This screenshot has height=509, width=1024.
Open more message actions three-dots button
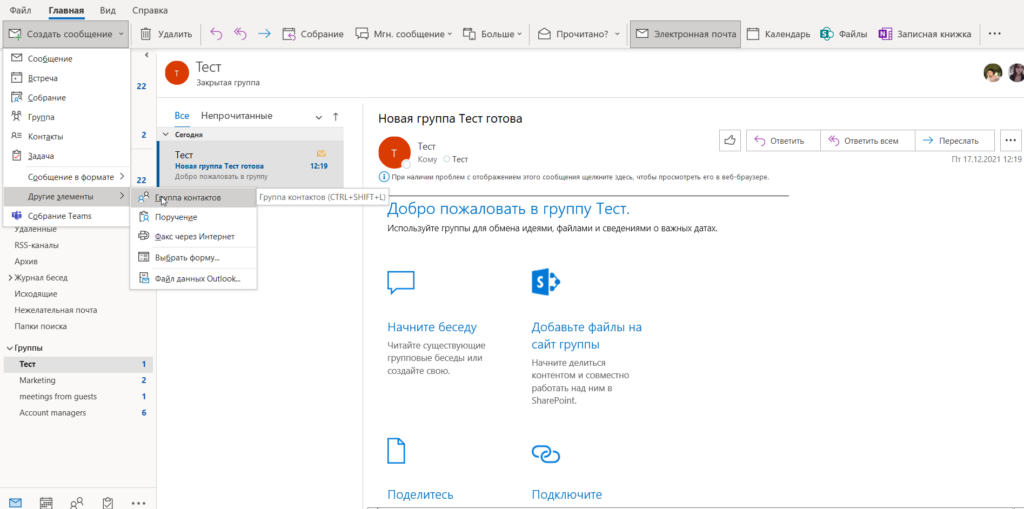pos(1010,140)
